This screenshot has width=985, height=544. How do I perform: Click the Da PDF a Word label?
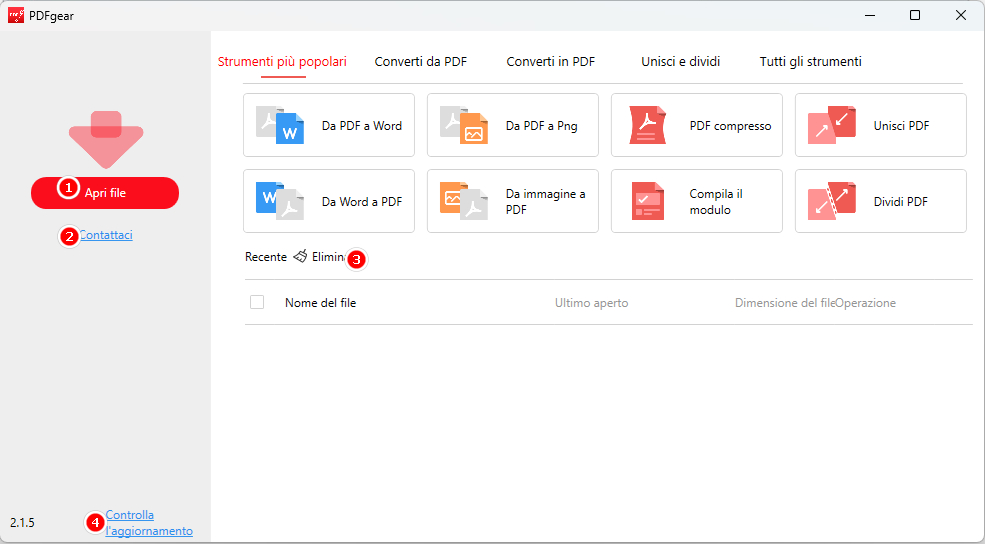362,126
